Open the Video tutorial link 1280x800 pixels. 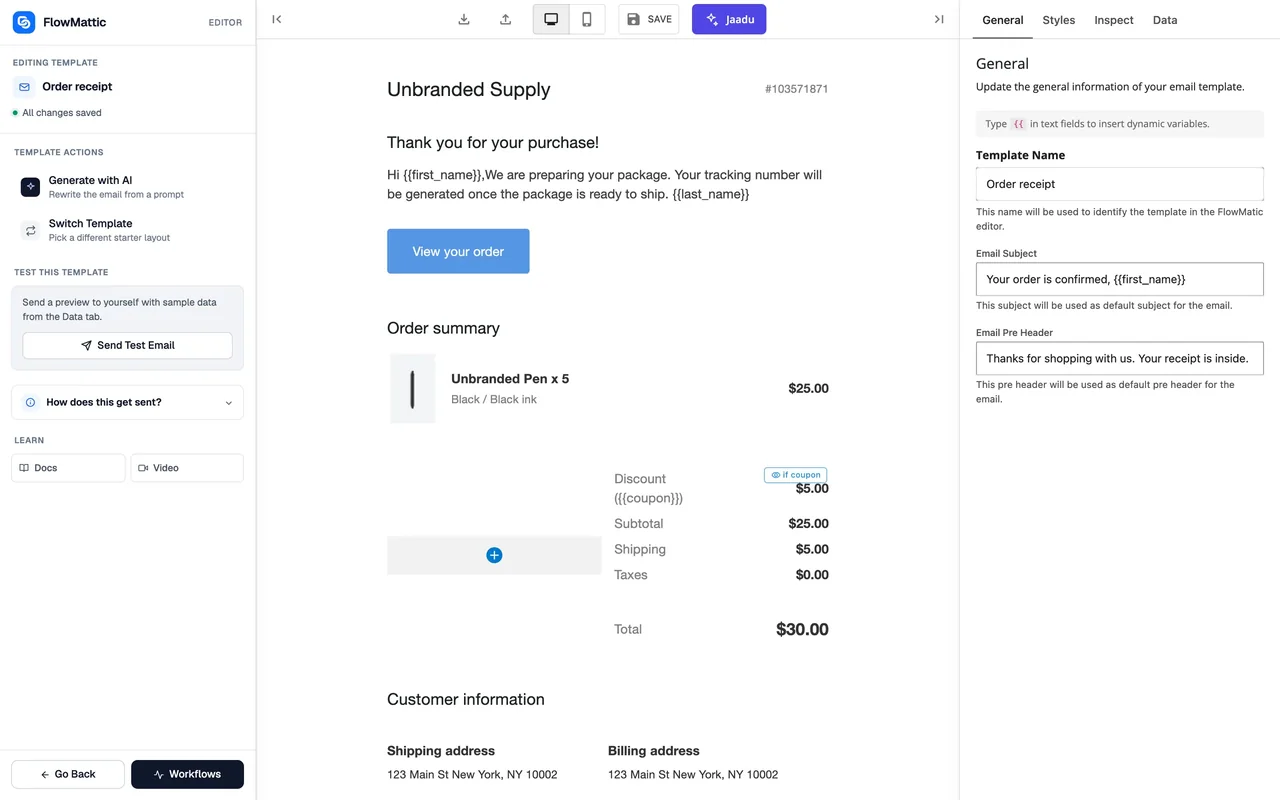point(187,468)
